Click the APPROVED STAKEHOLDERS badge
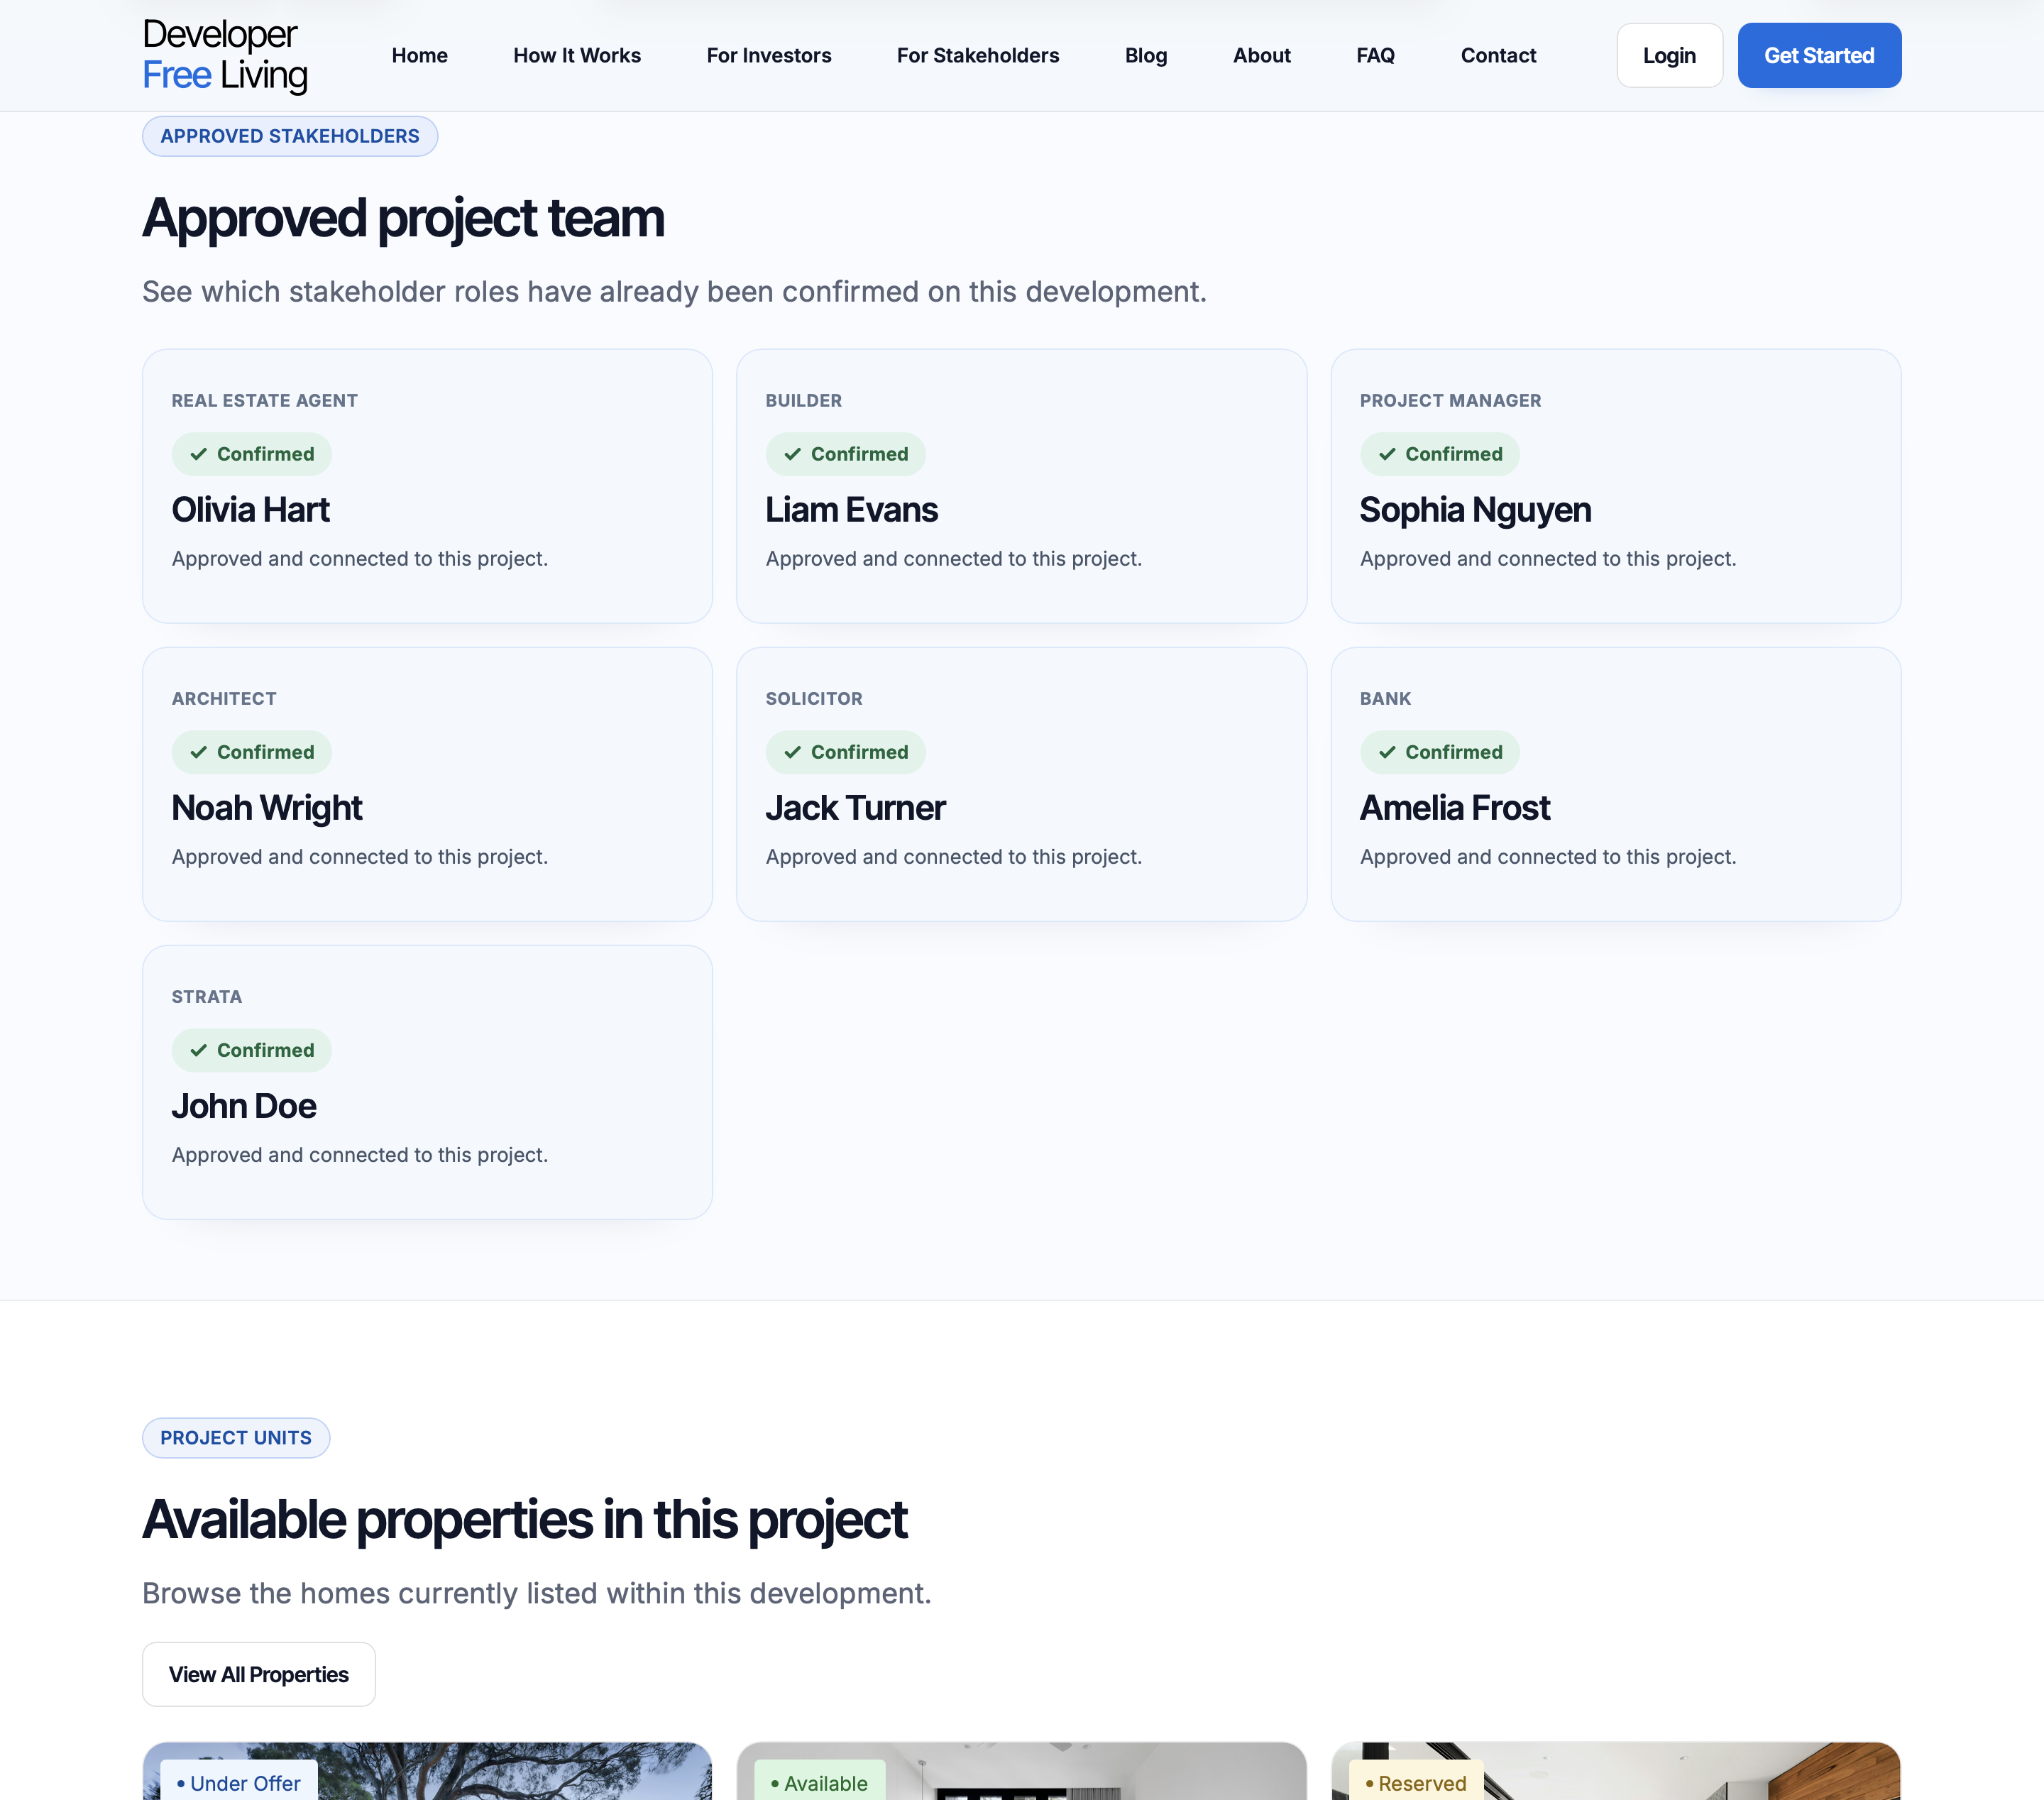This screenshot has width=2044, height=1800. pos(289,136)
